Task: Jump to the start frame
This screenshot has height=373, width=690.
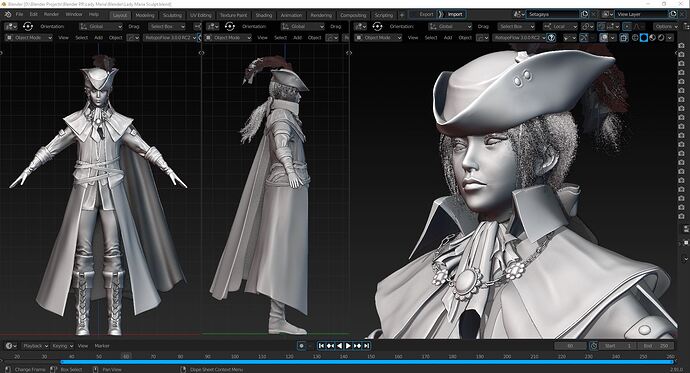Action: (321, 346)
